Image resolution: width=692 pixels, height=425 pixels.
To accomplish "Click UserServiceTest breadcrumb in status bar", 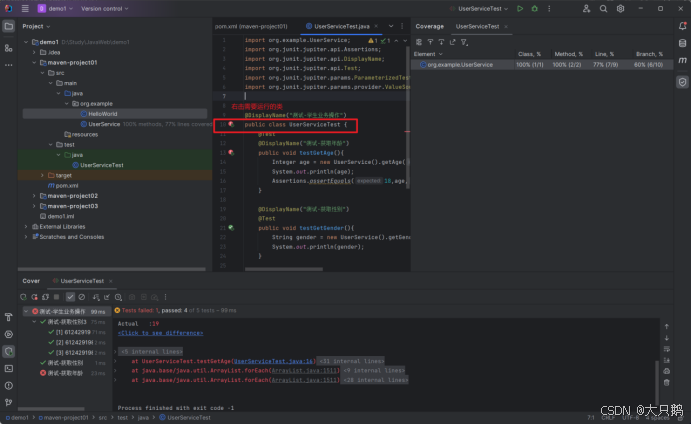I will pos(184,417).
